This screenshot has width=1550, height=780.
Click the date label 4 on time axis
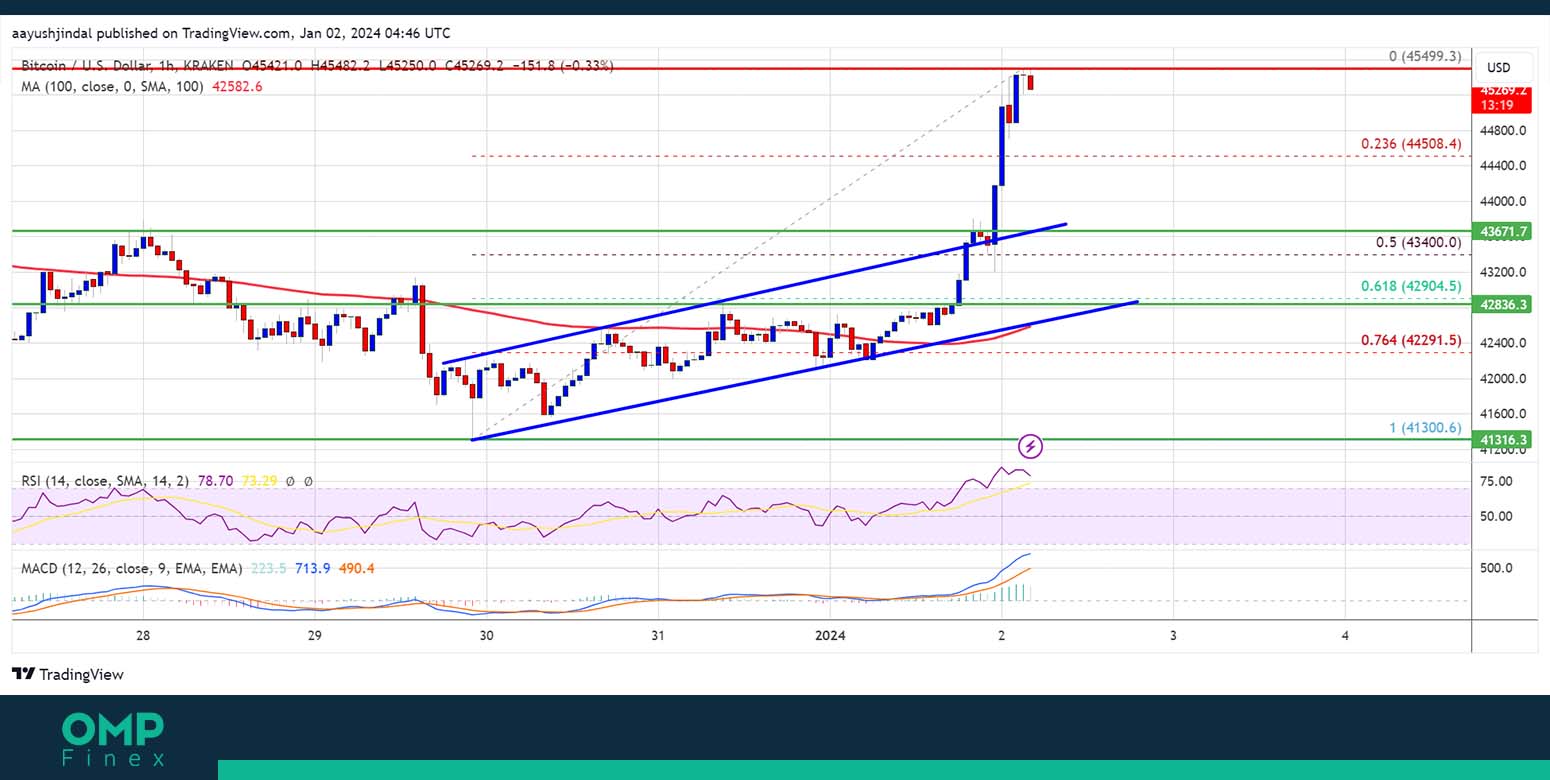(1345, 635)
